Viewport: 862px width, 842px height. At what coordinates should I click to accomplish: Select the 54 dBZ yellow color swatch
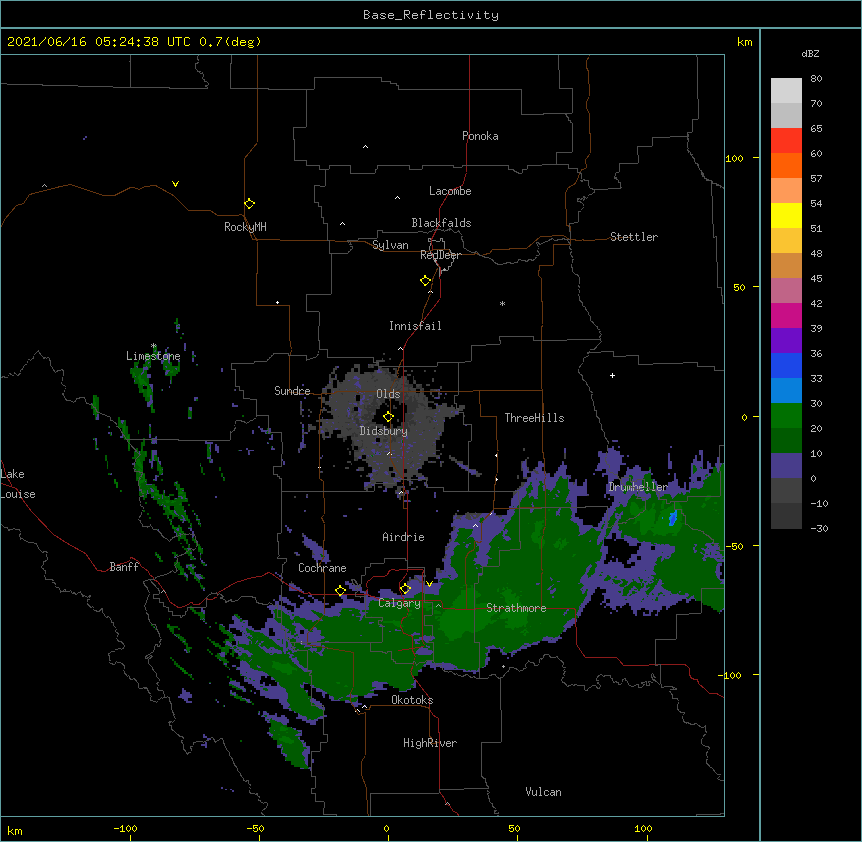(786, 215)
